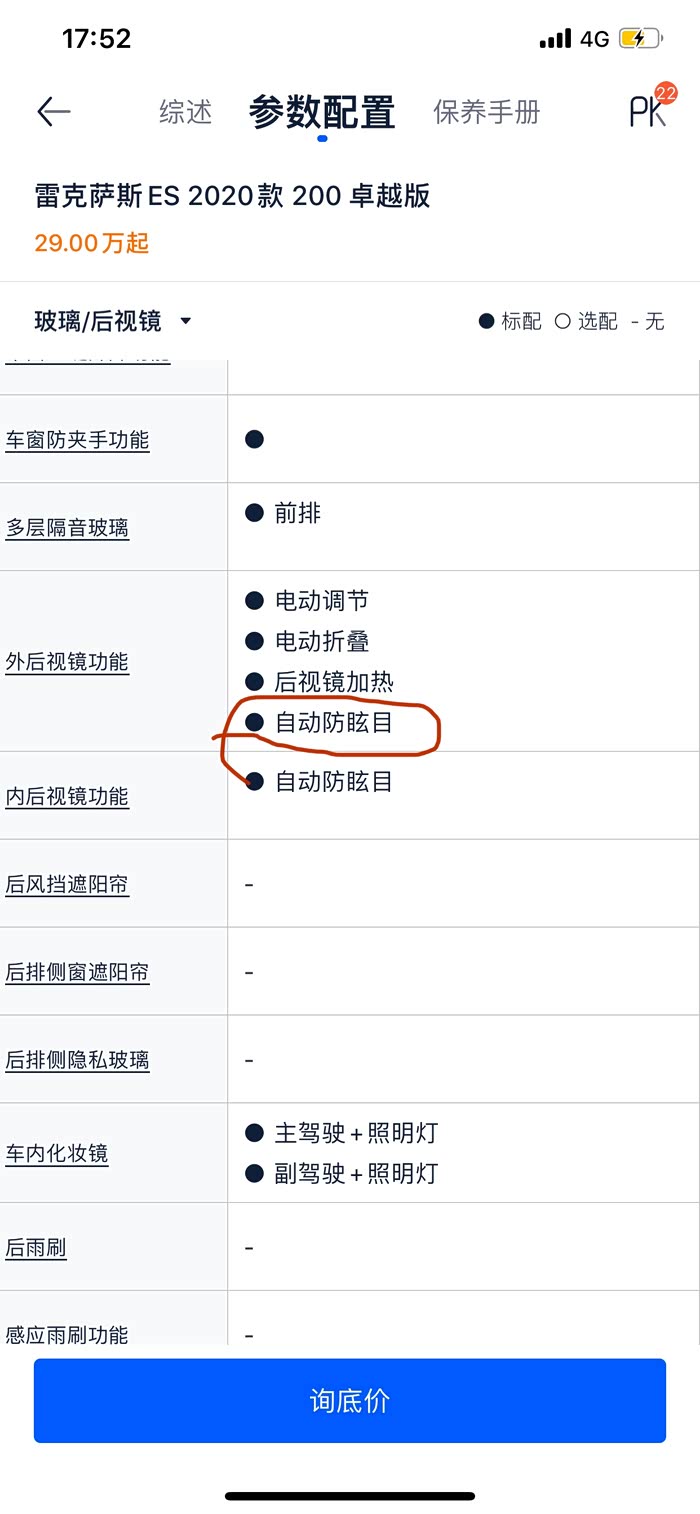Screen dimensions: 700x1514
Task: Tap the 内后视镜功能 parameter link
Action: [67, 797]
